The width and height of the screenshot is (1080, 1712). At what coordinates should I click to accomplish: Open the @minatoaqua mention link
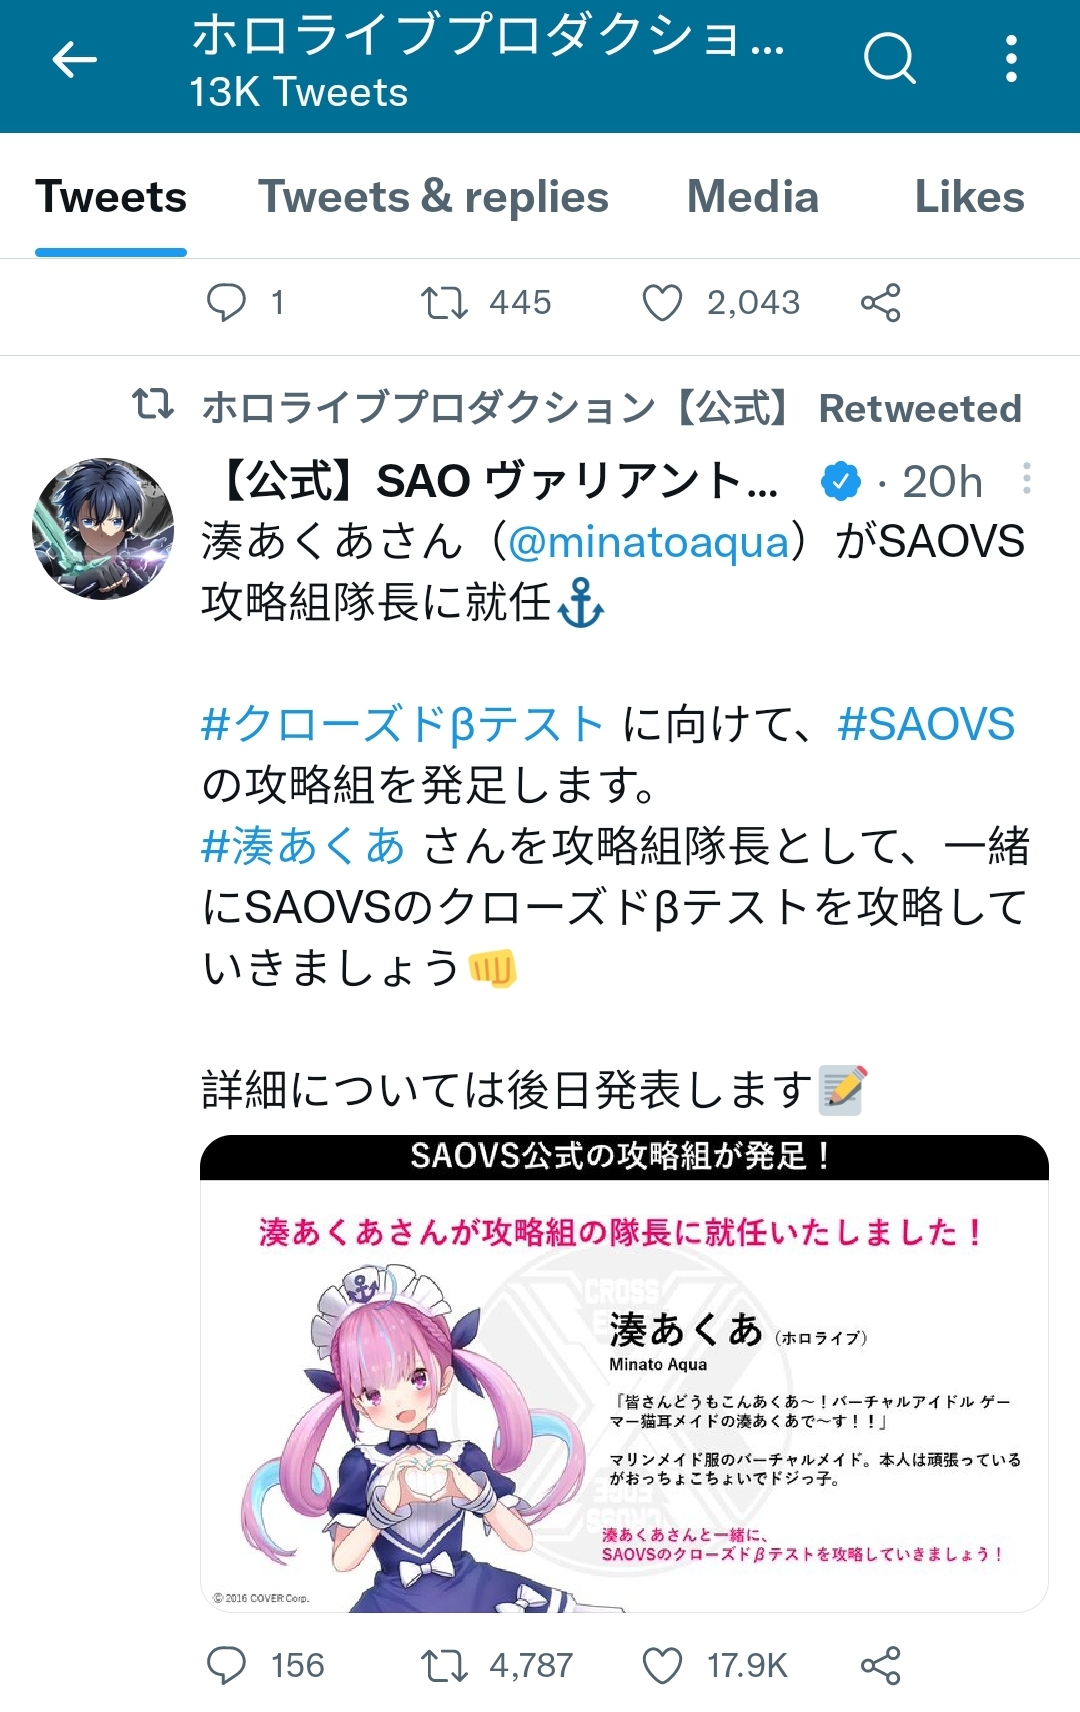[x=649, y=542]
